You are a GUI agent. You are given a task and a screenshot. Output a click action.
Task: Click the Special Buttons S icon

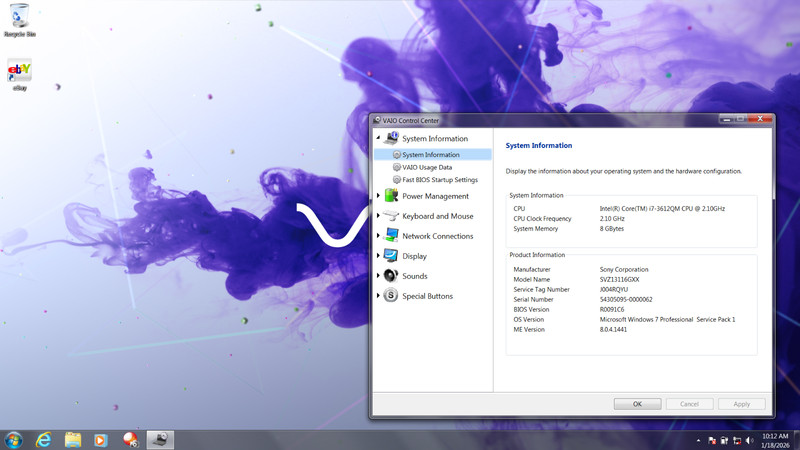point(391,295)
